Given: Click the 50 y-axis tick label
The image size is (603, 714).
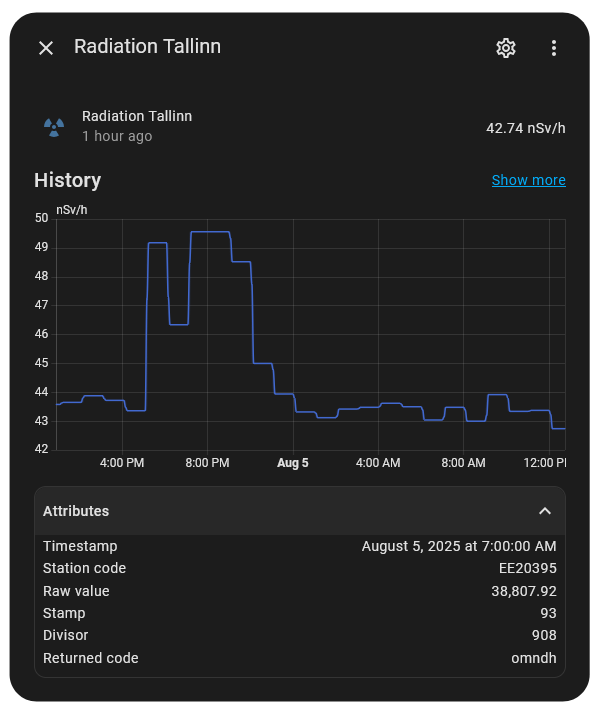Looking at the screenshot, I should pos(41,218).
